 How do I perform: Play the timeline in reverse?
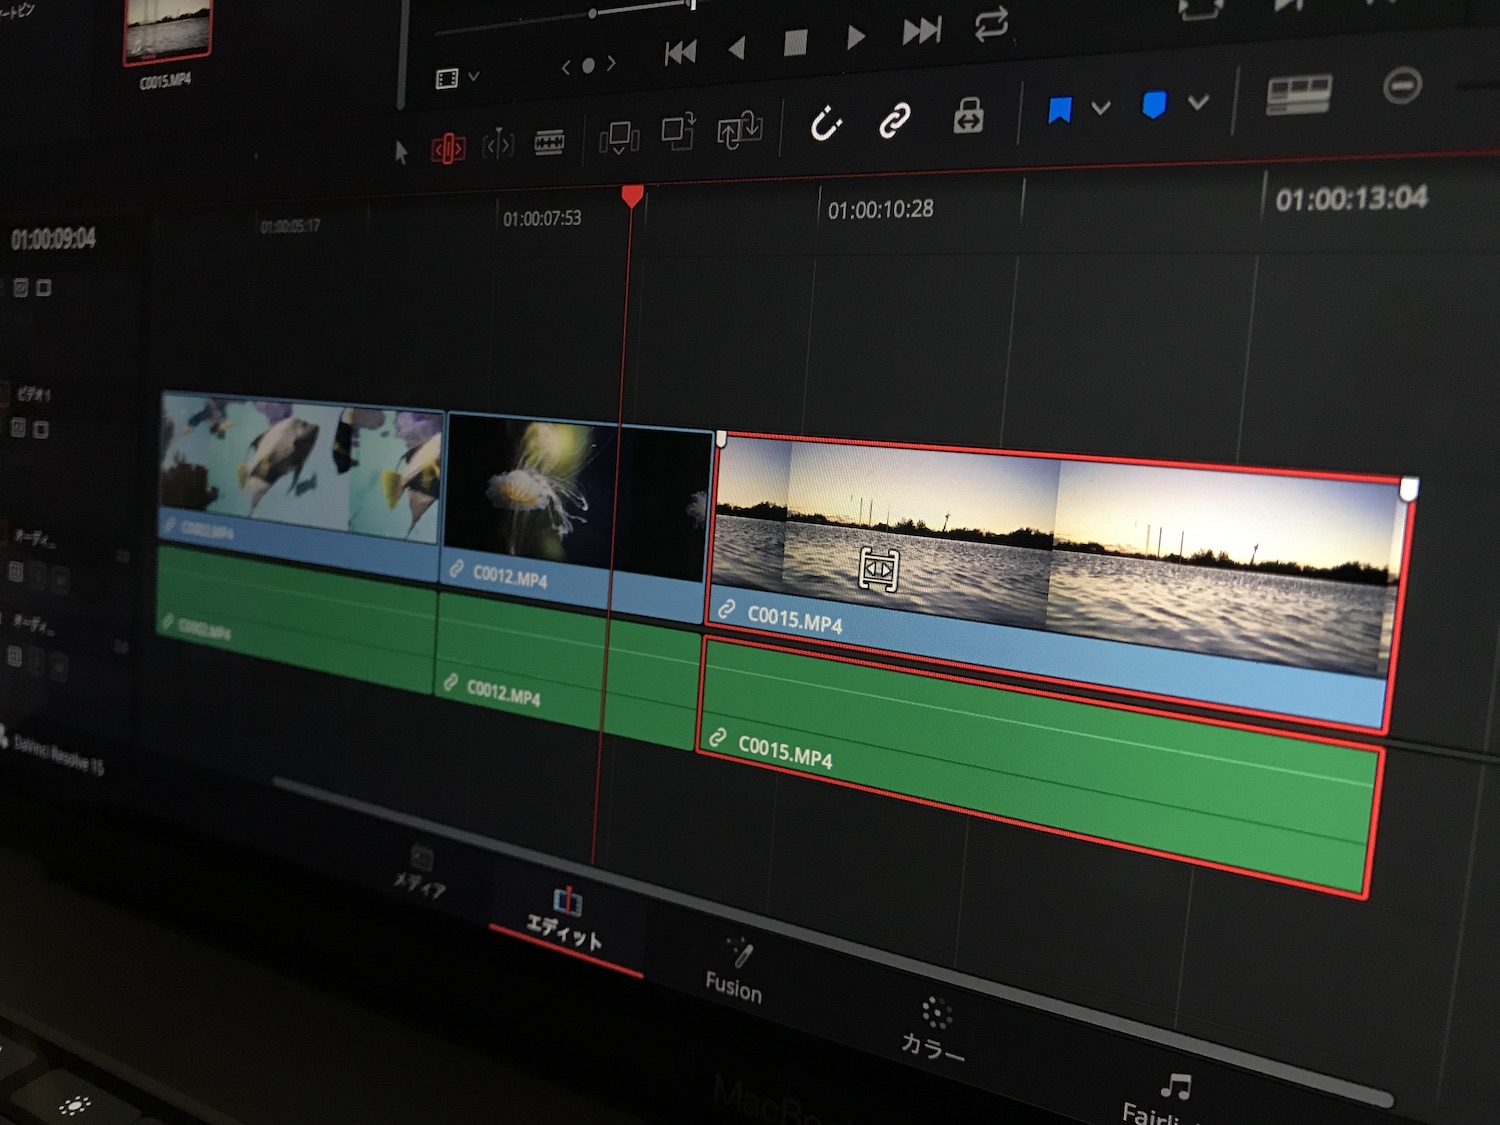click(737, 47)
